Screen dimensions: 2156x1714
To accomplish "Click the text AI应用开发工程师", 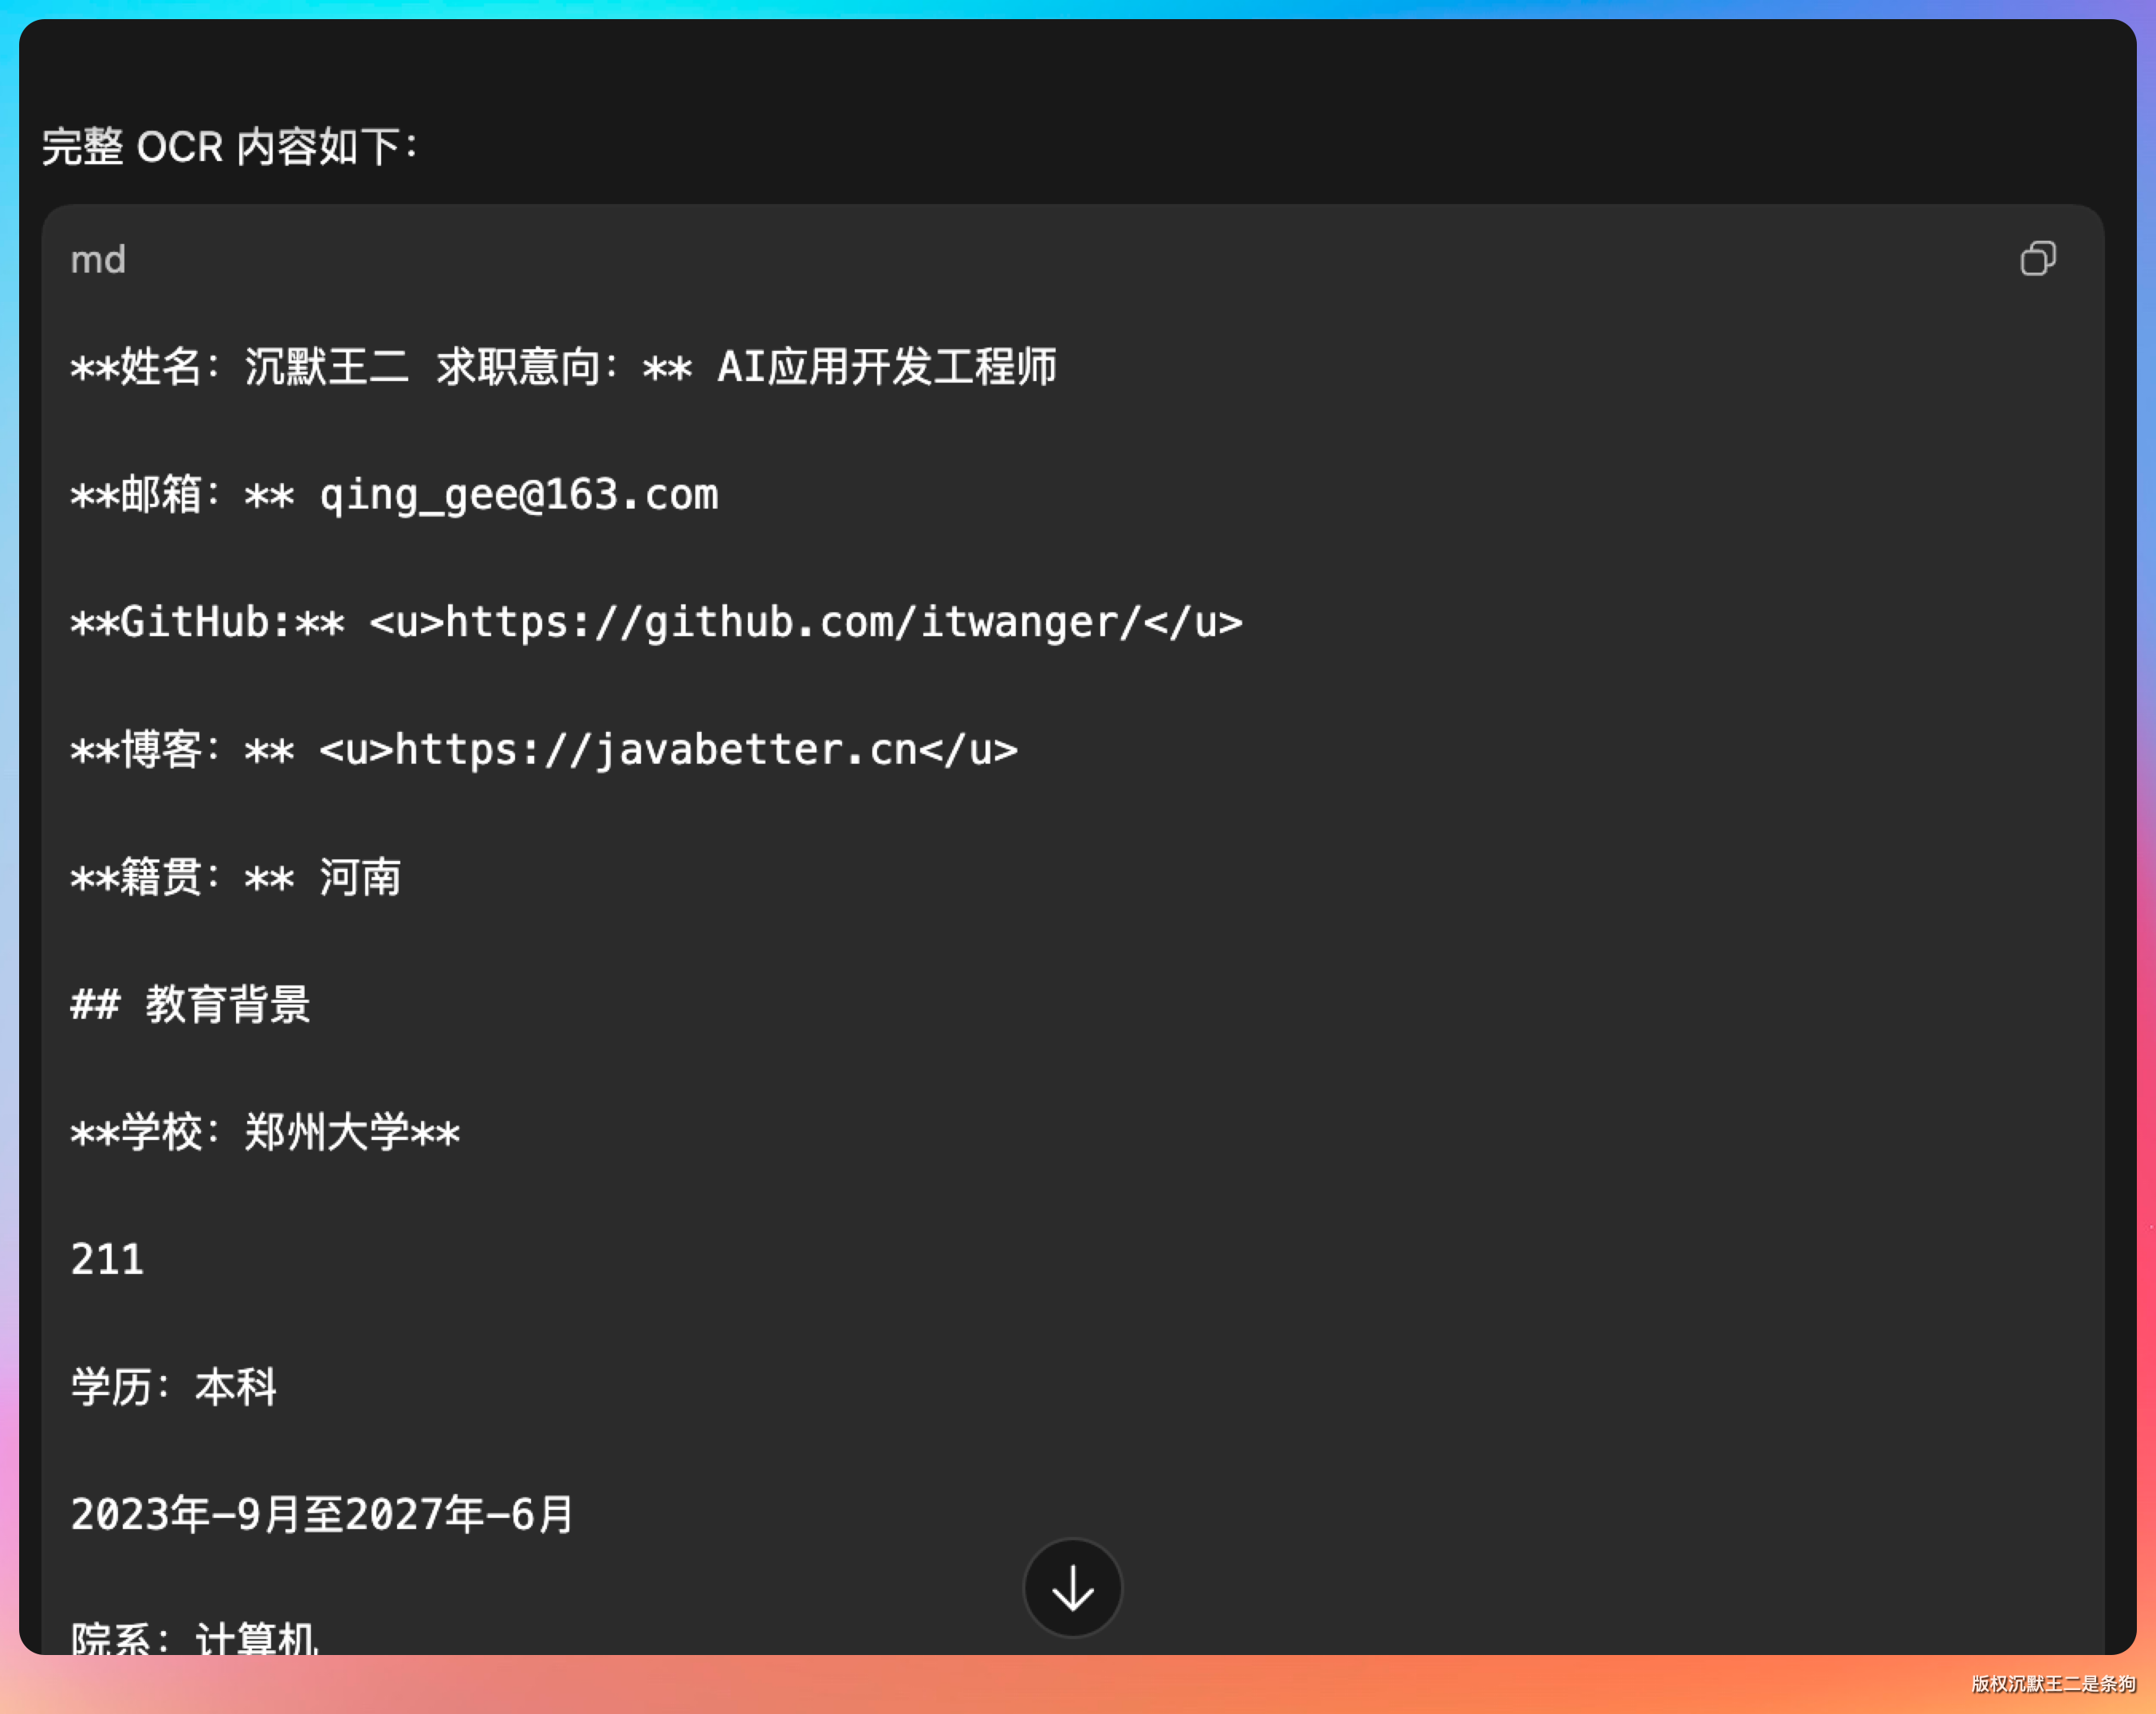I will (886, 367).
